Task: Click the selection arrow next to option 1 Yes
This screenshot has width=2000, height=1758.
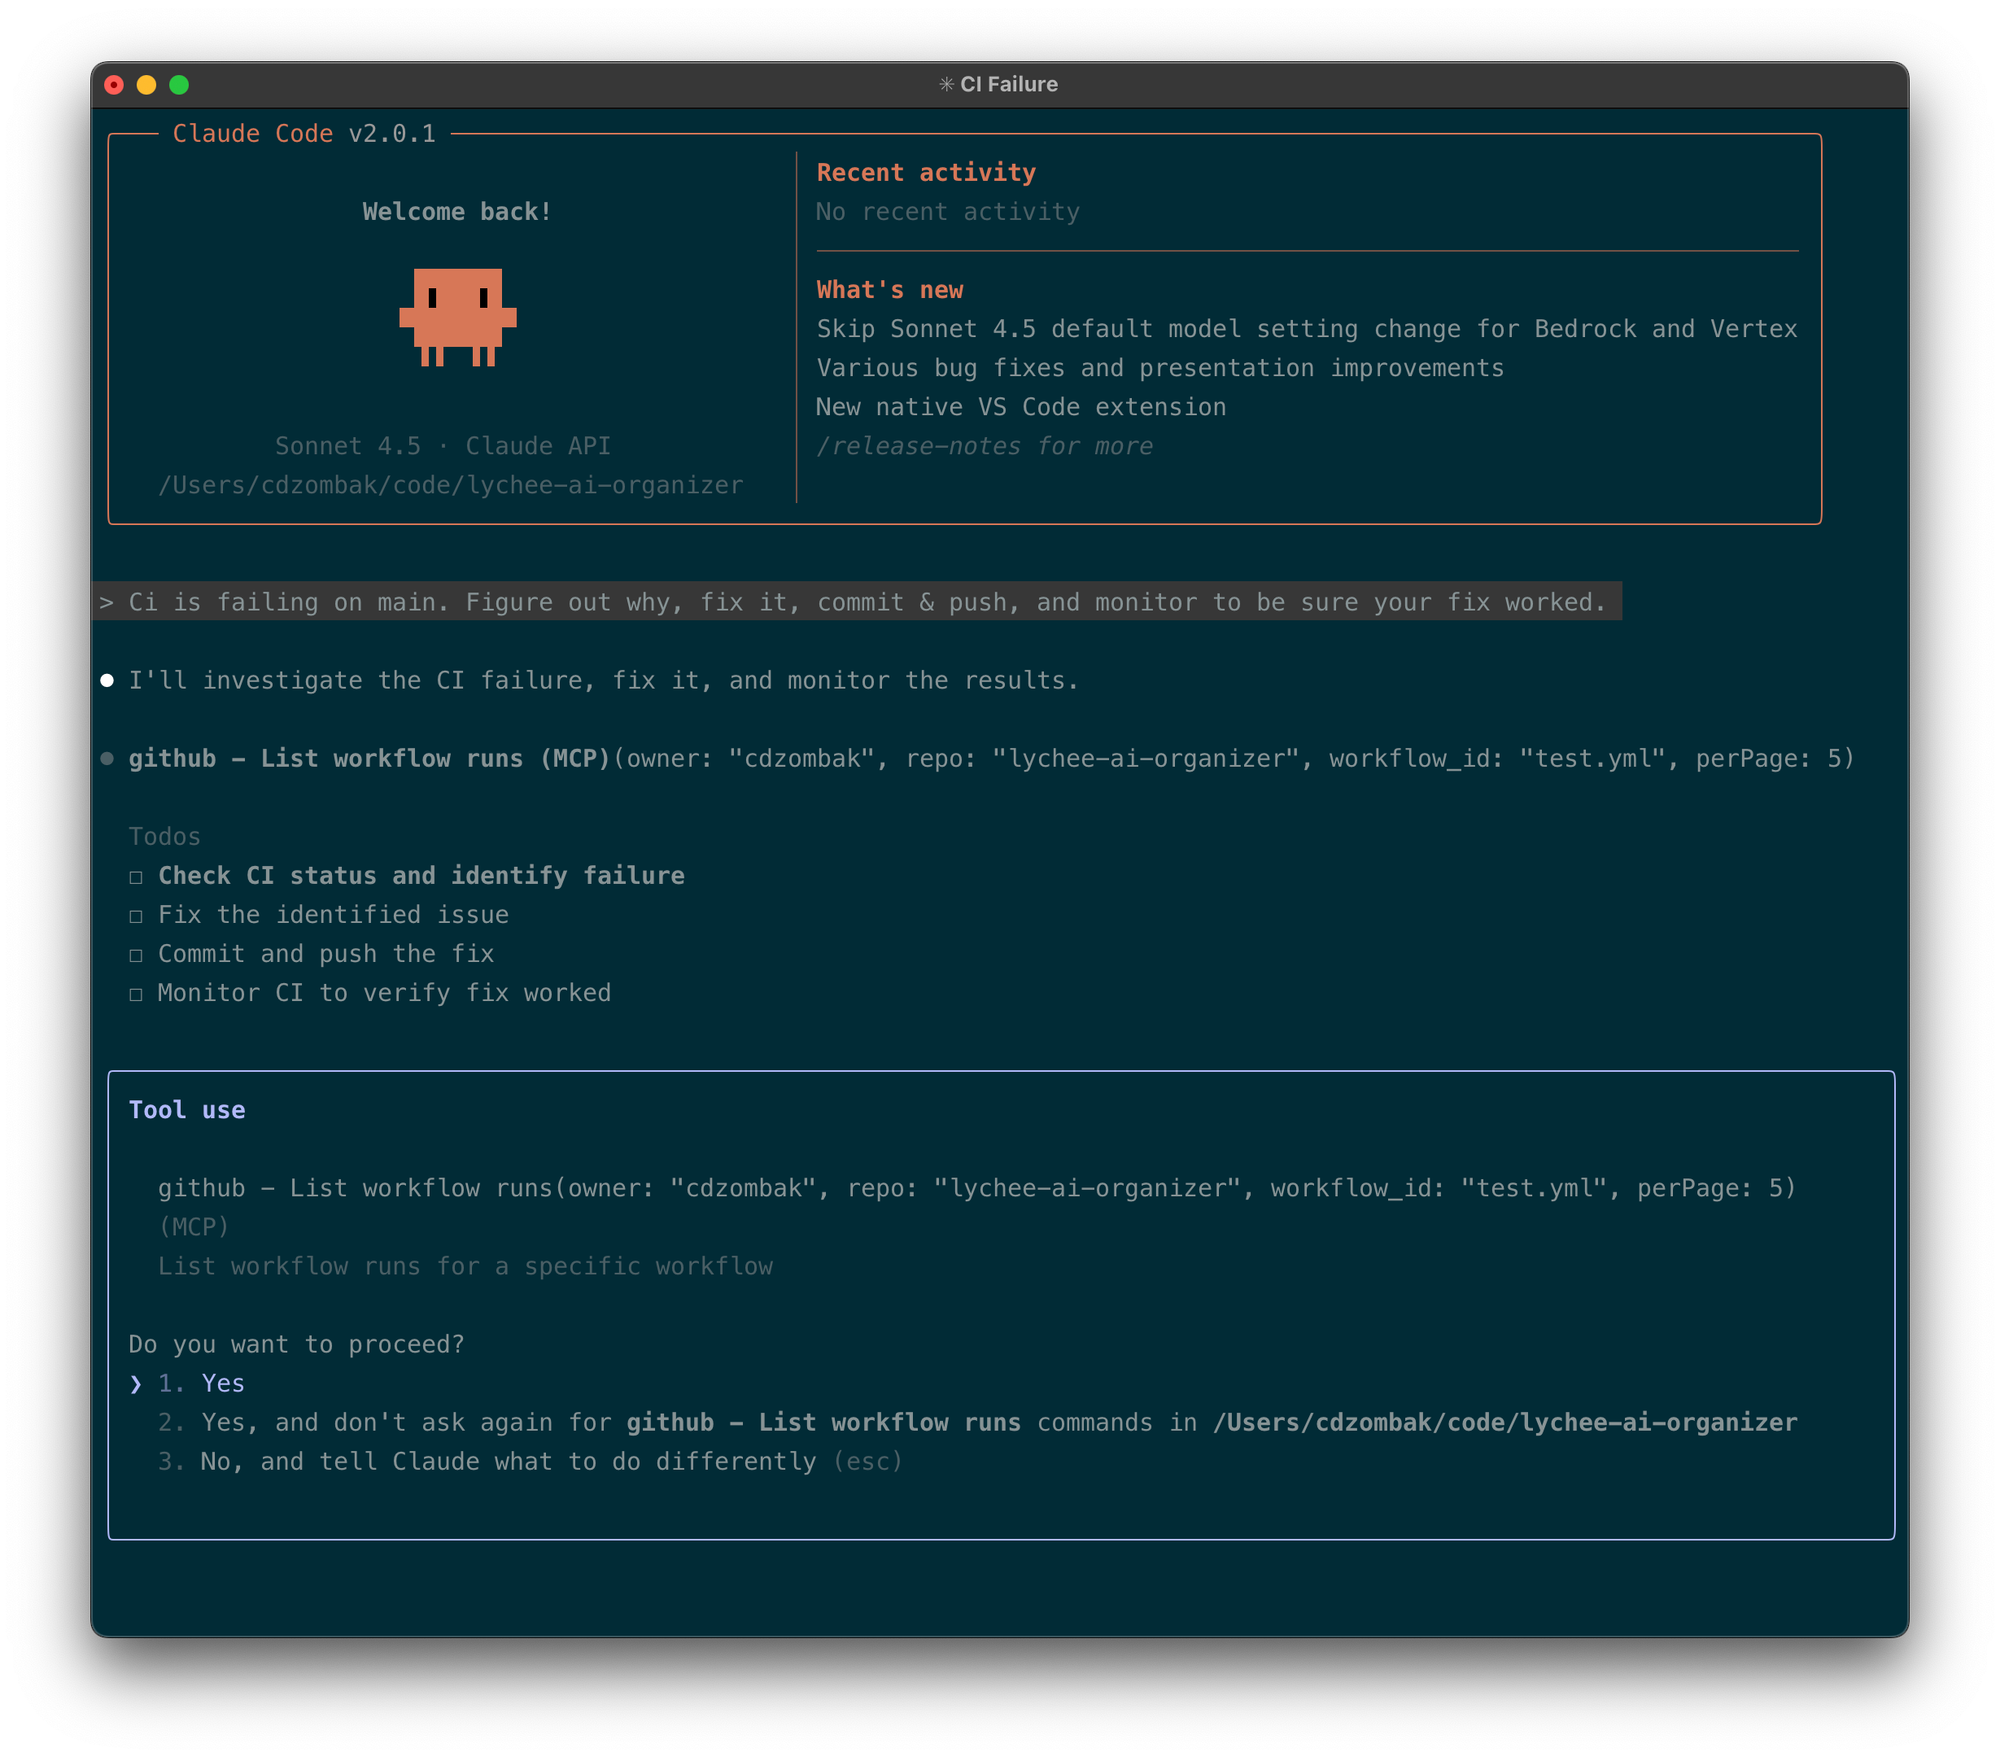Action: pos(136,1383)
